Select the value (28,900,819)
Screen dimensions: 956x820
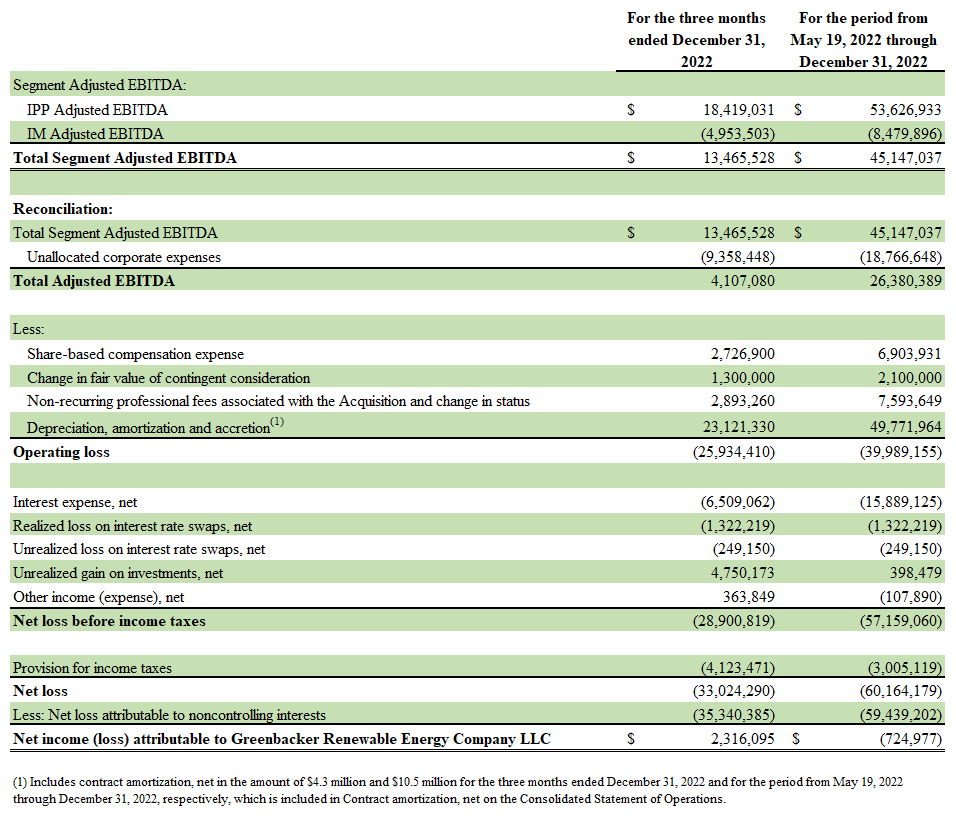click(734, 621)
